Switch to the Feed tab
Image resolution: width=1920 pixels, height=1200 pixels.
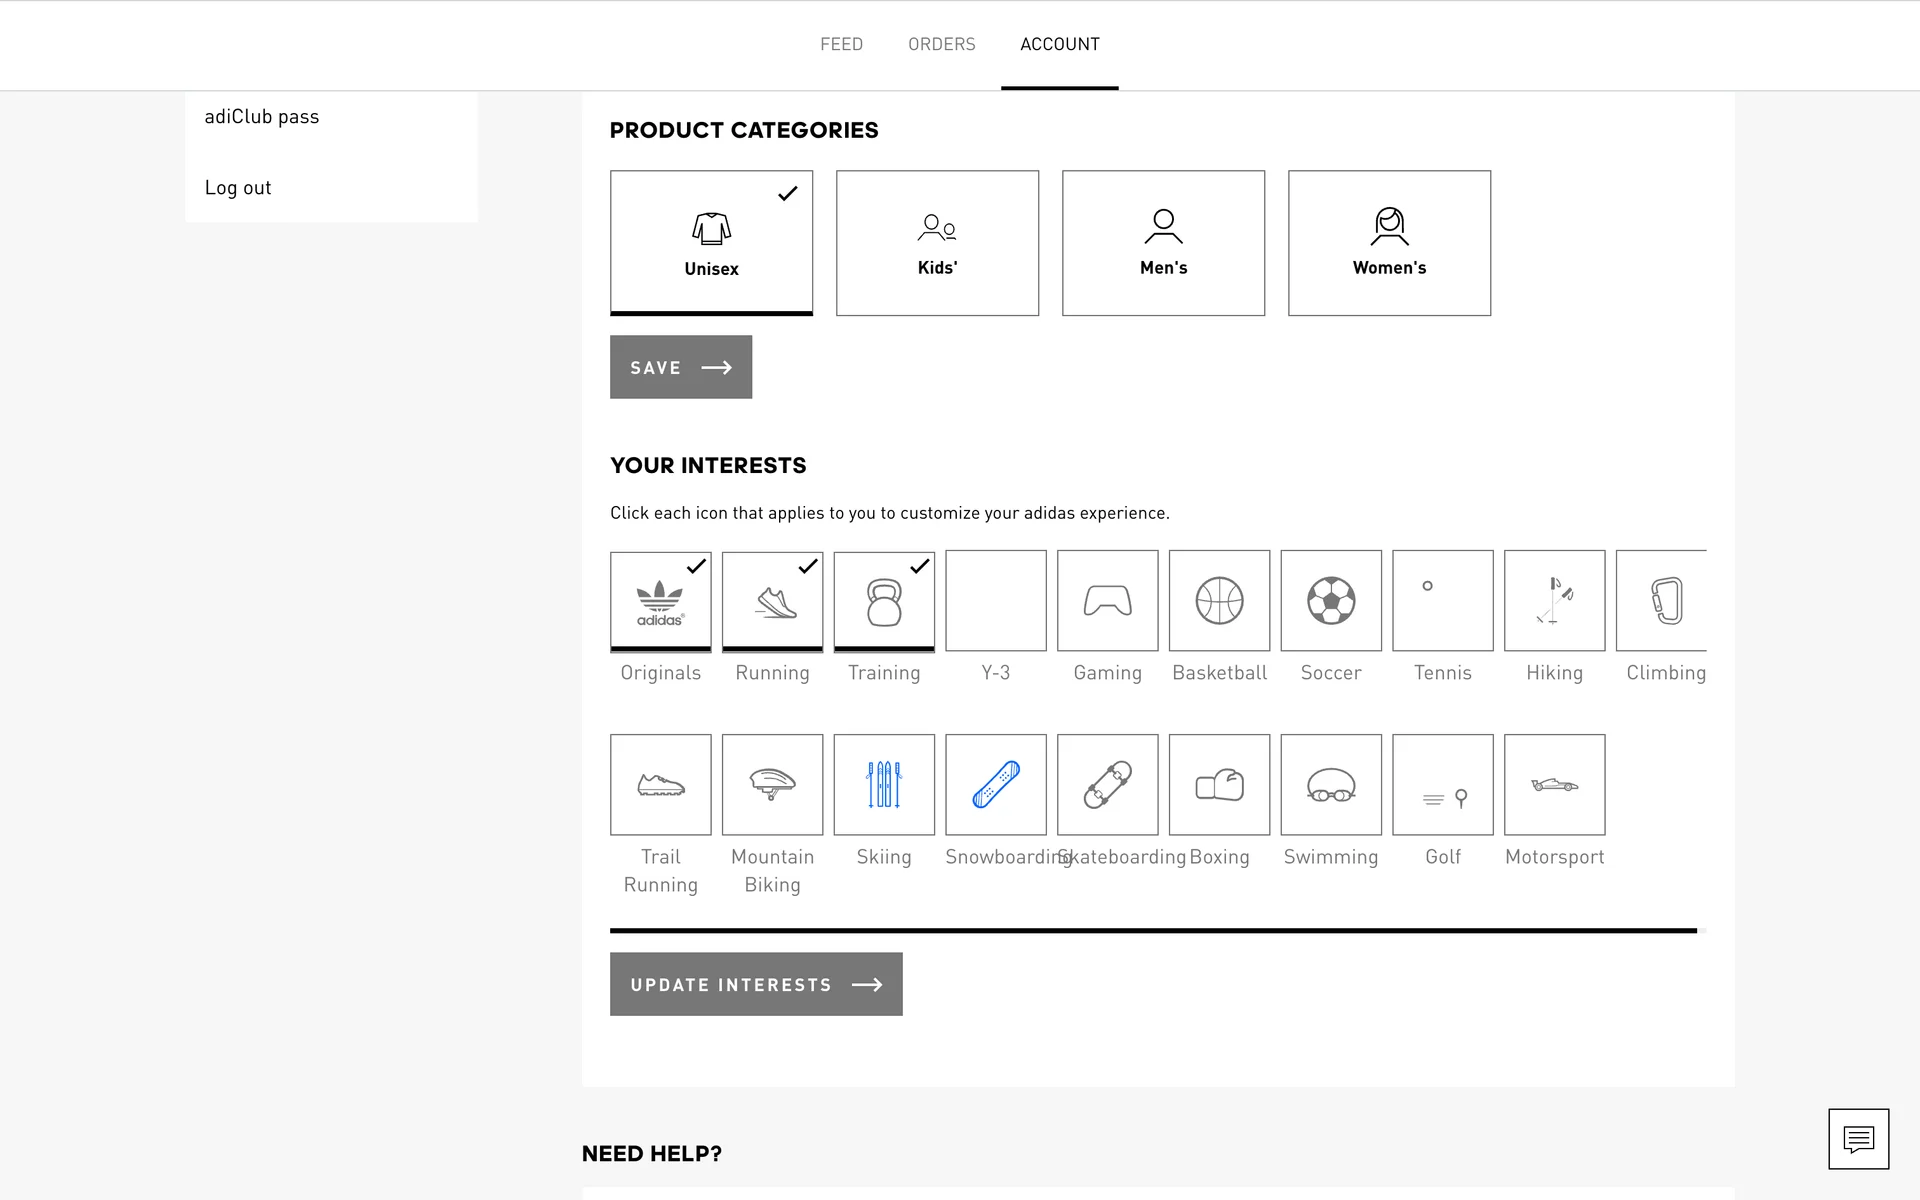(x=841, y=44)
